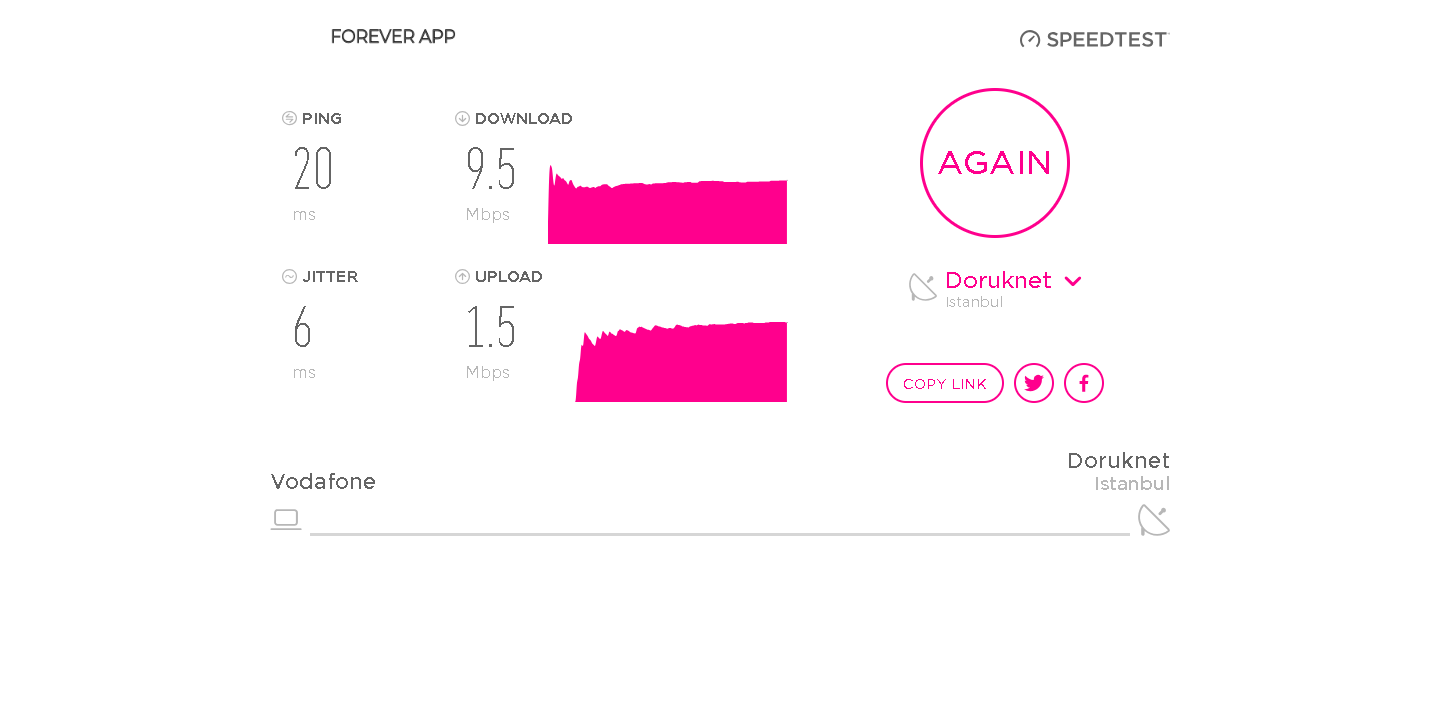Click the SPEEDTEST brand link
1440x728 pixels.
pyautogui.click(x=1095, y=39)
